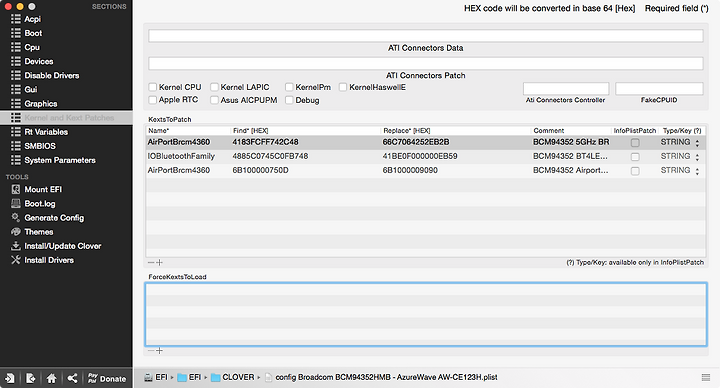Select Kernel and Kext Patches section

69,118
